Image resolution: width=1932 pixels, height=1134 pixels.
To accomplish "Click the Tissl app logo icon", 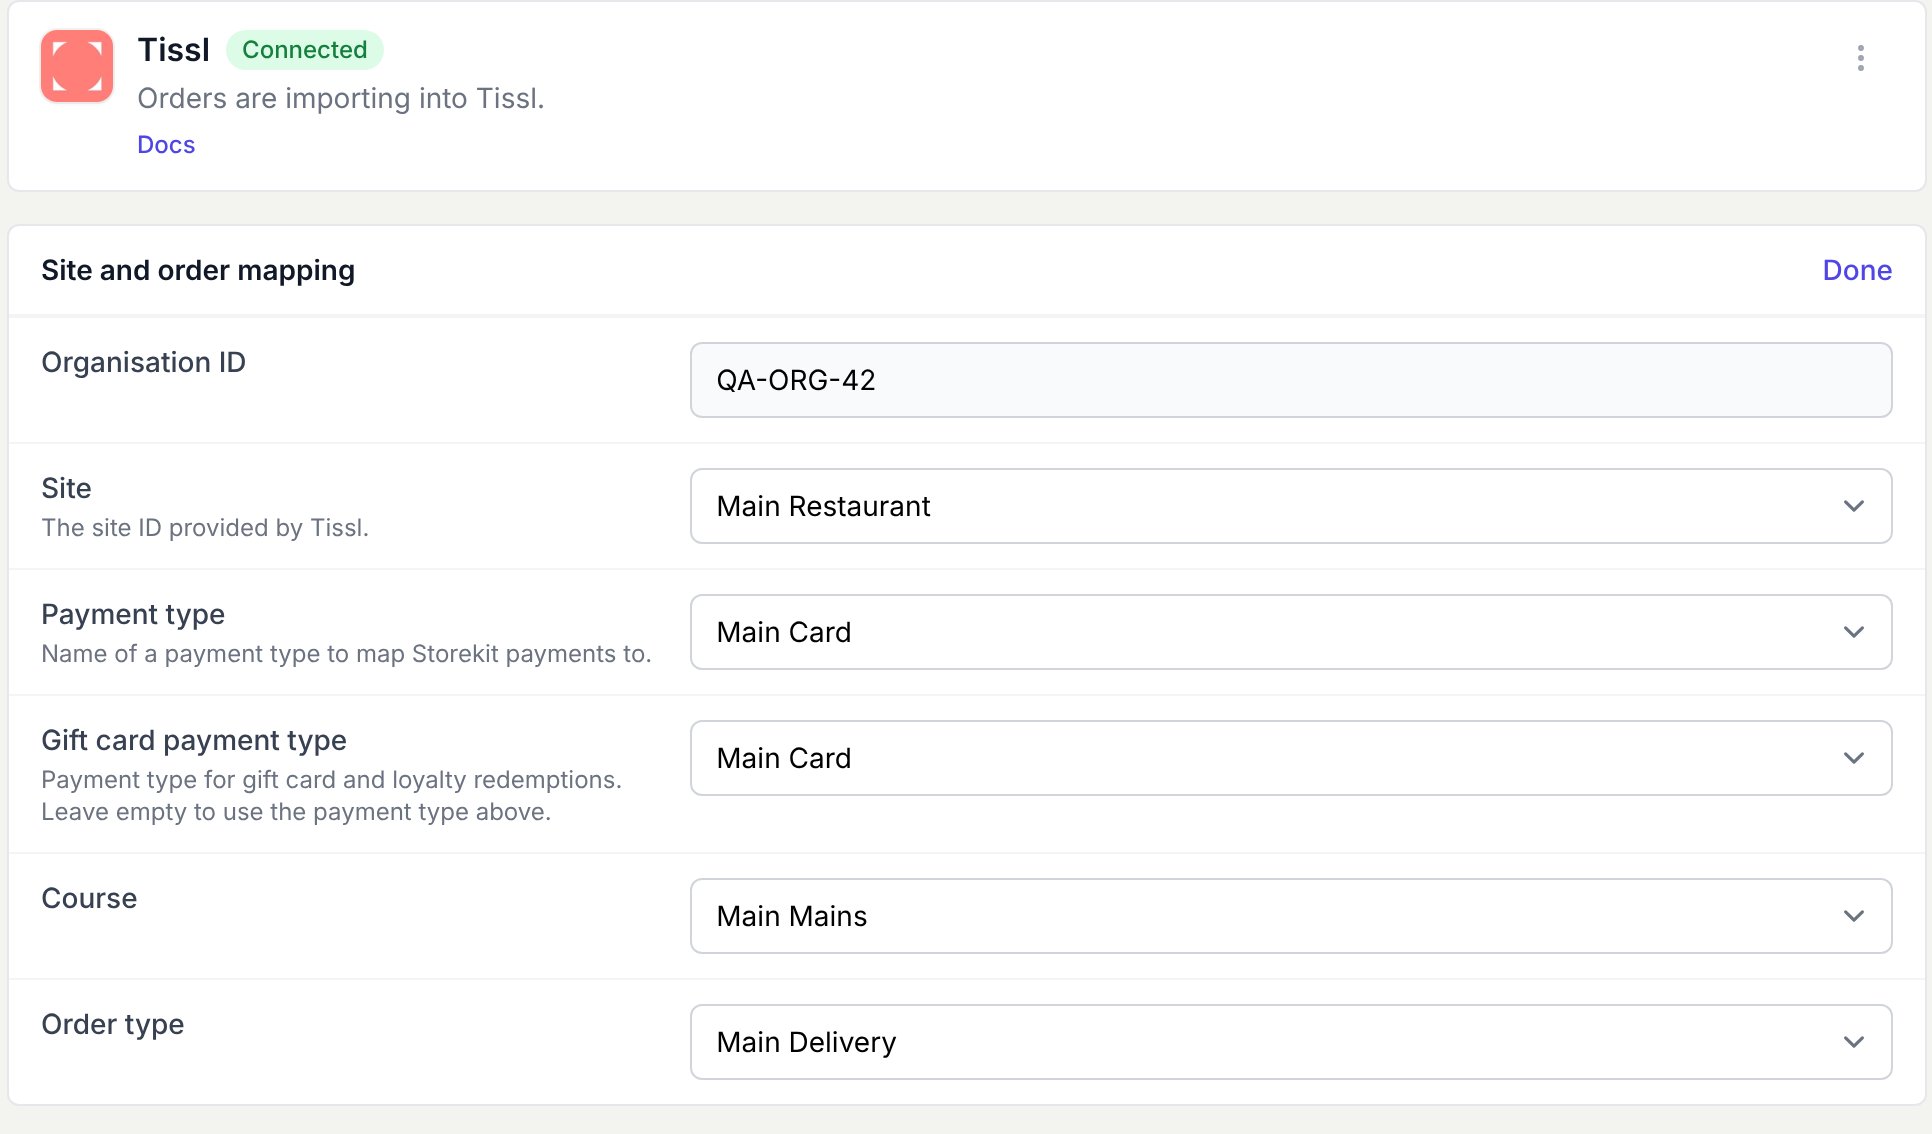I will point(77,66).
